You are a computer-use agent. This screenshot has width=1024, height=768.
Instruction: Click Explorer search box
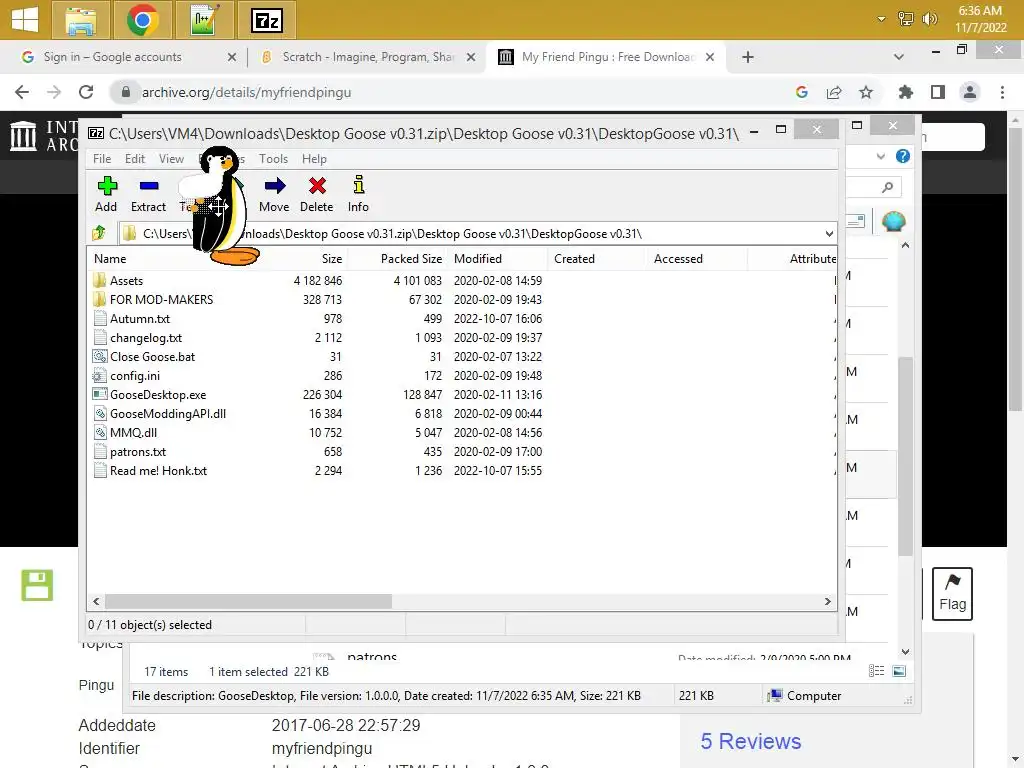(874, 187)
